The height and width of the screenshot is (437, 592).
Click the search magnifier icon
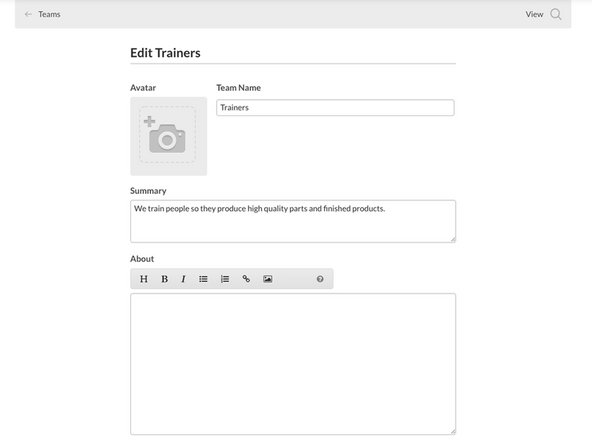(x=556, y=14)
